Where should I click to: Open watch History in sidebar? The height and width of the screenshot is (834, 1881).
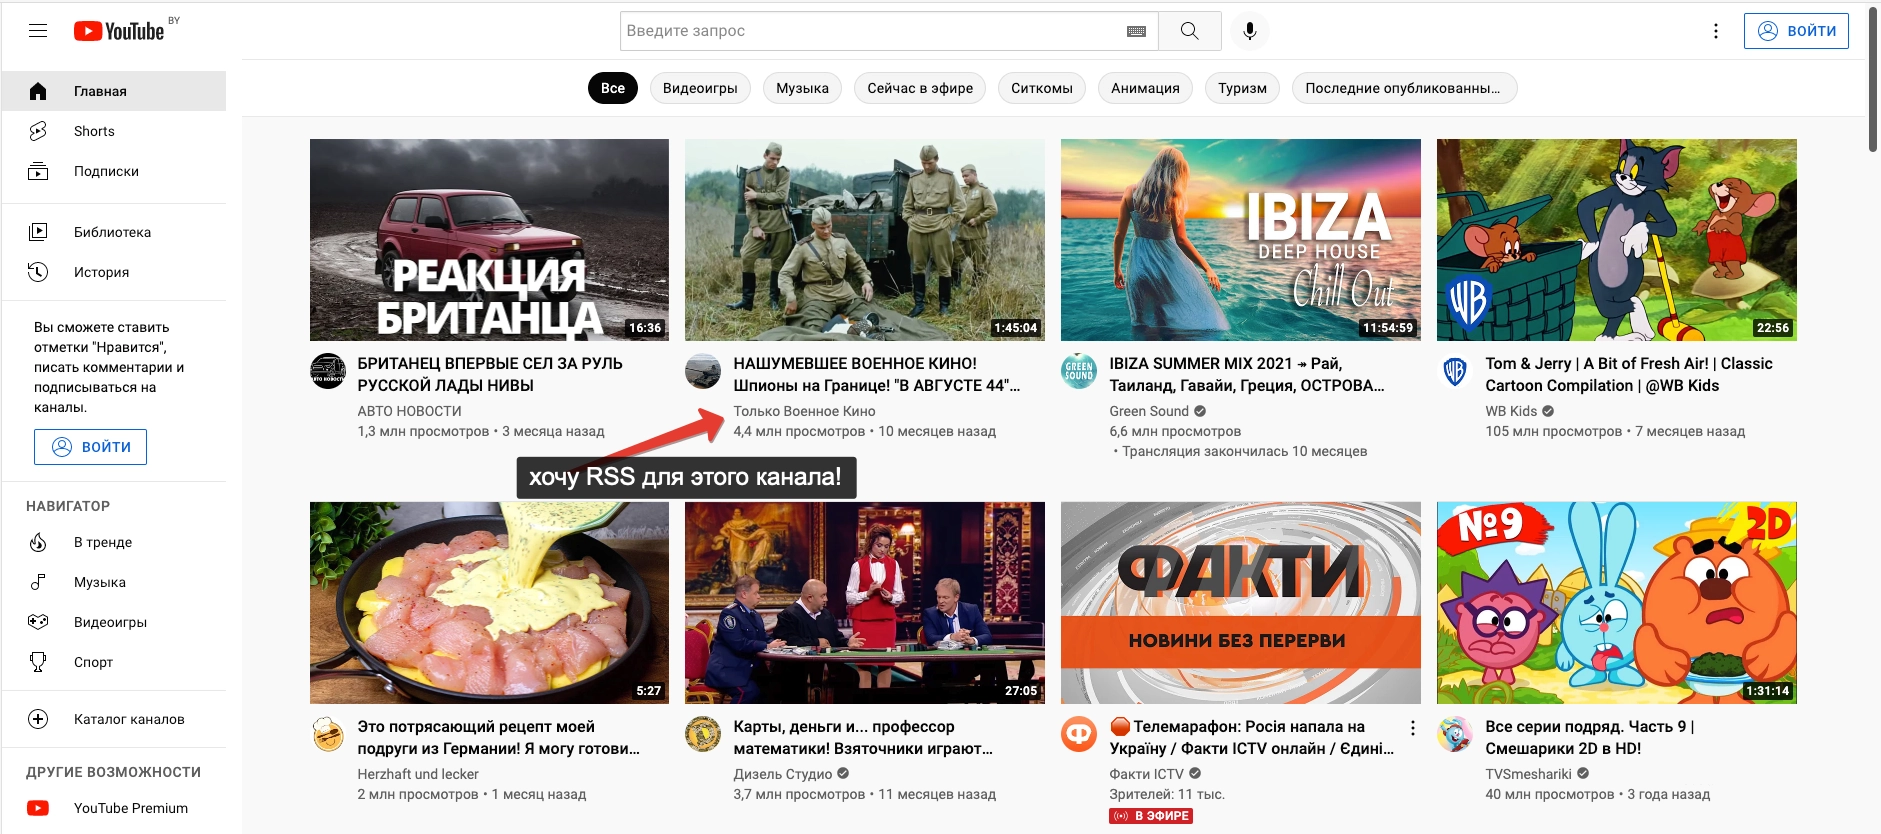coord(101,272)
